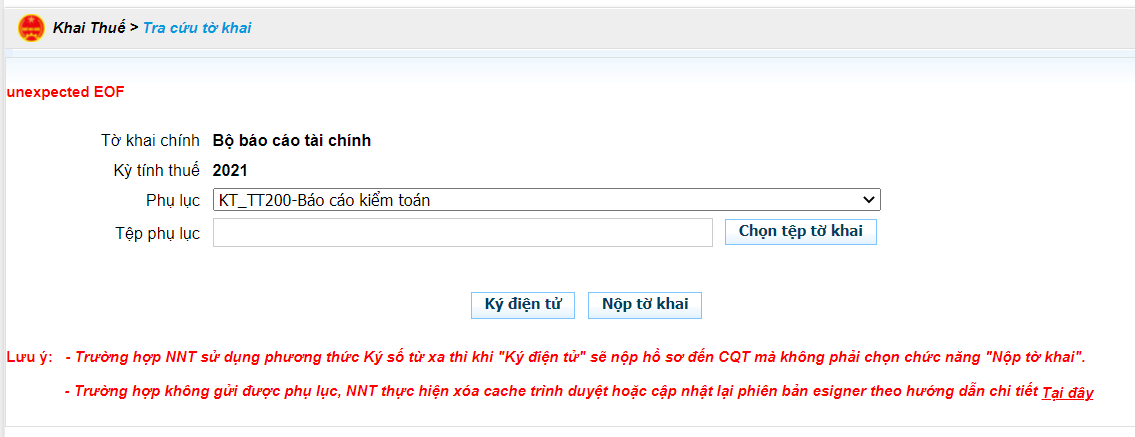The width and height of the screenshot is (1135, 437).
Task: Submit with the Nộp tờ khai button
Action: 645,305
